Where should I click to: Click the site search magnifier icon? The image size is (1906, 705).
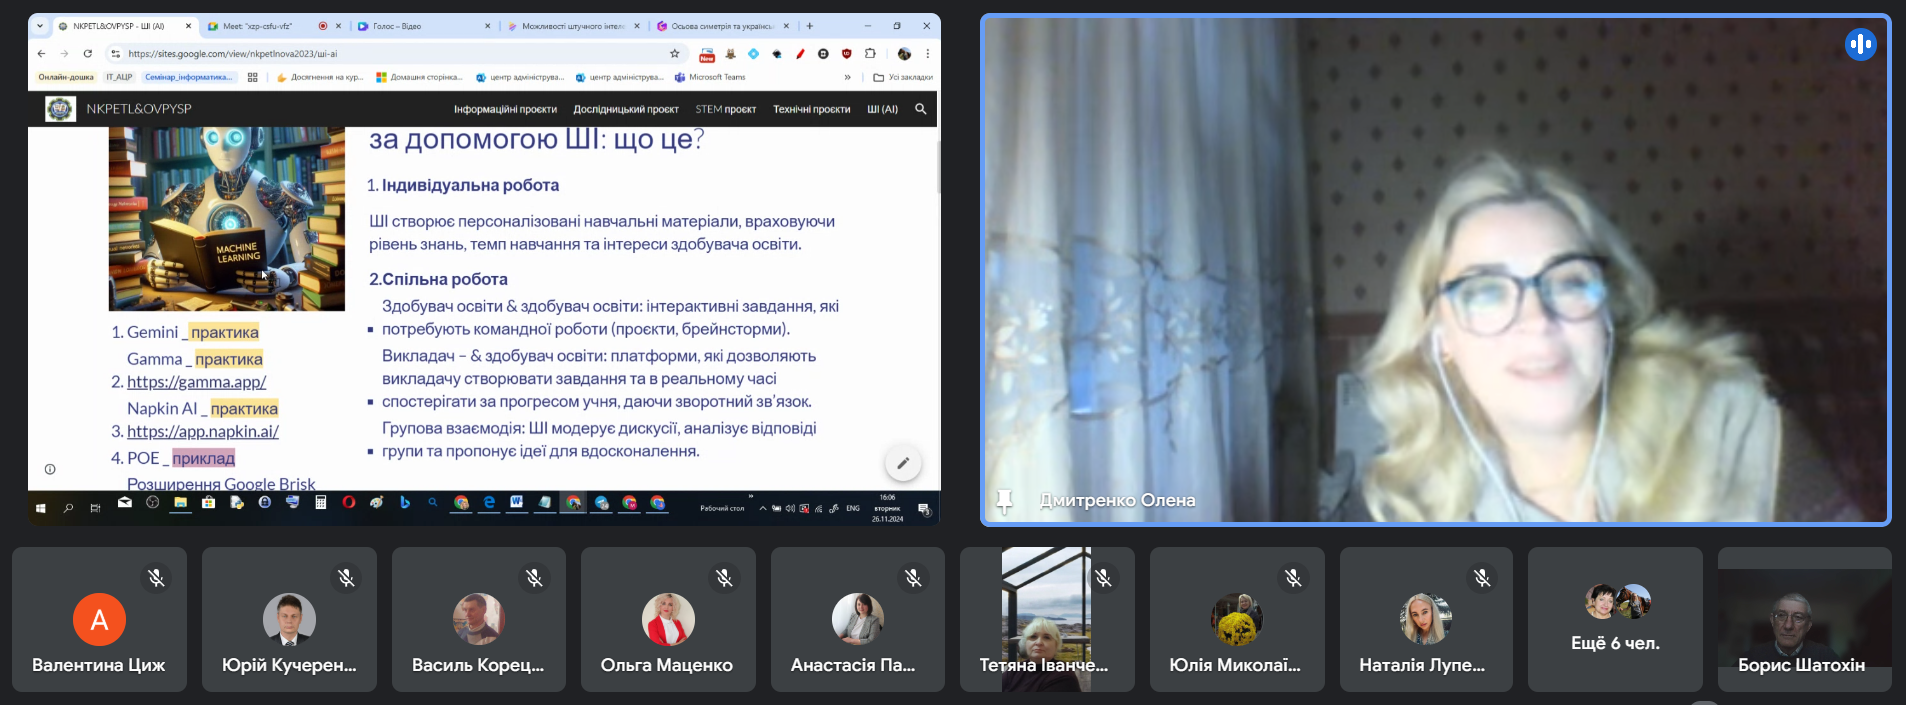920,109
